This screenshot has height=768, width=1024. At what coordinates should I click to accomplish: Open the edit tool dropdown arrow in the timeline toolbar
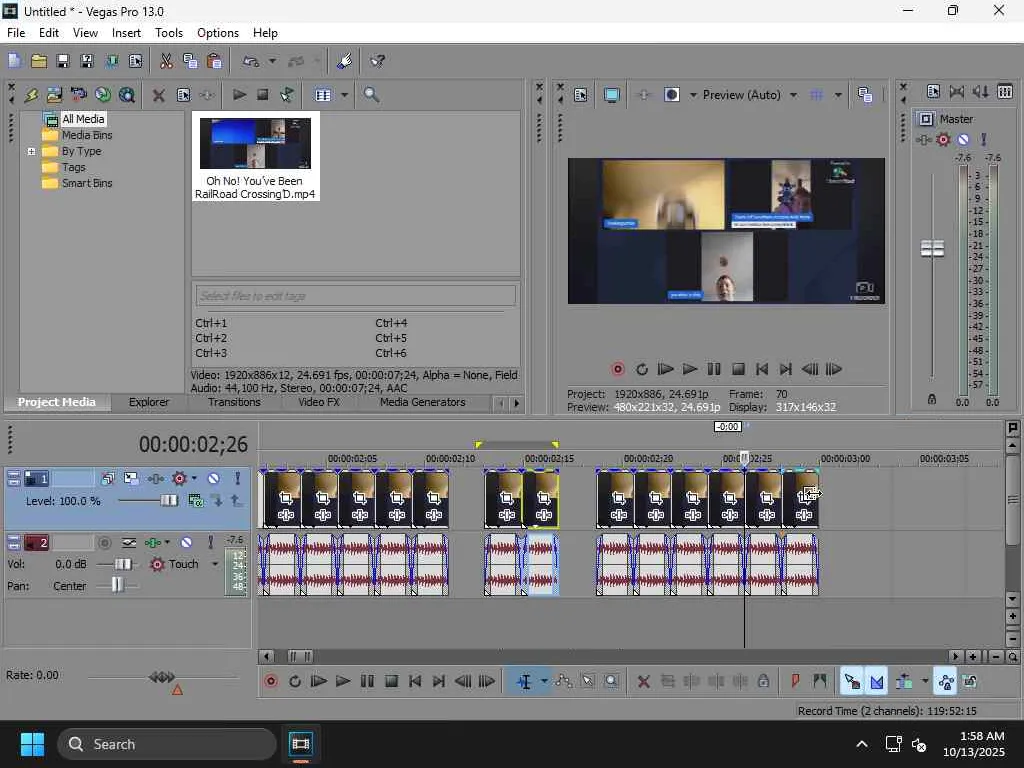544,682
